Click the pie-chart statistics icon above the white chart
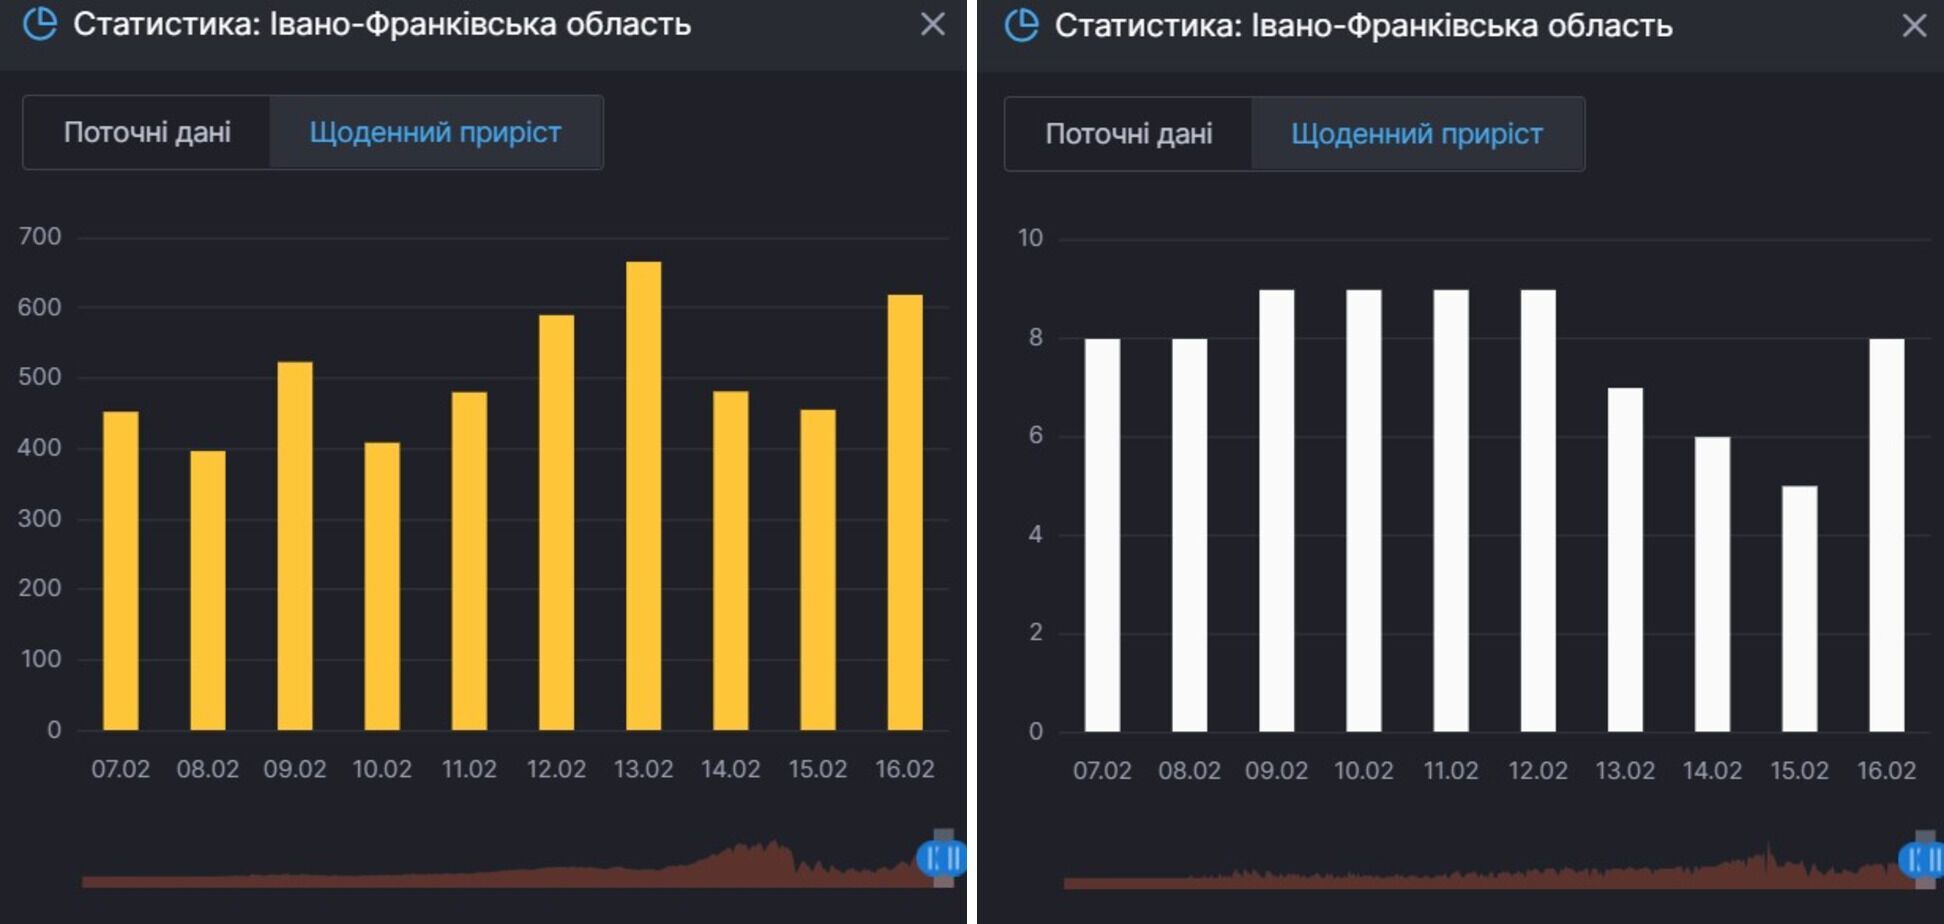Viewport: 1944px width, 924px height. point(1021,25)
